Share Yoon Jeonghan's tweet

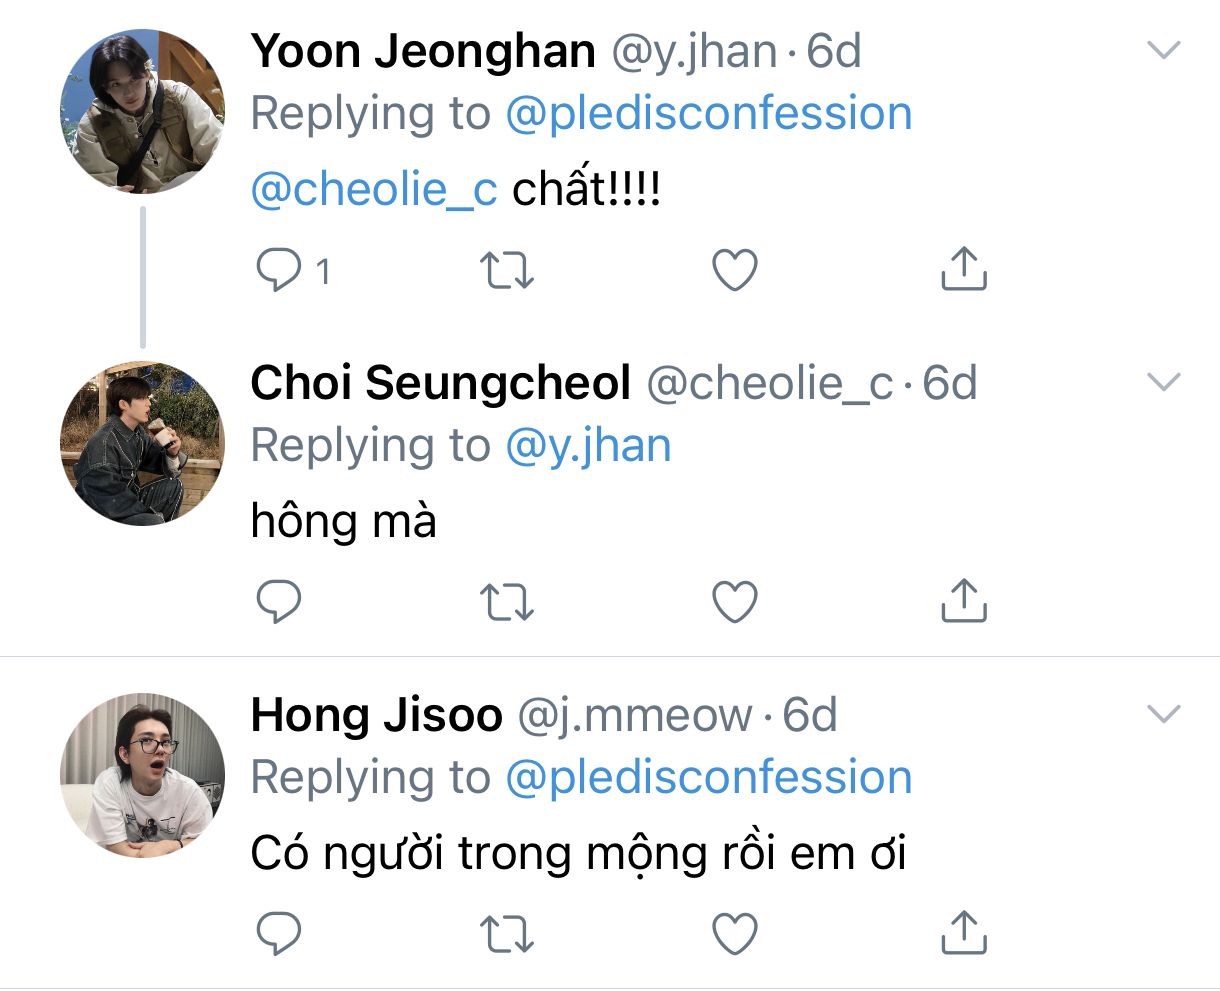tap(964, 270)
